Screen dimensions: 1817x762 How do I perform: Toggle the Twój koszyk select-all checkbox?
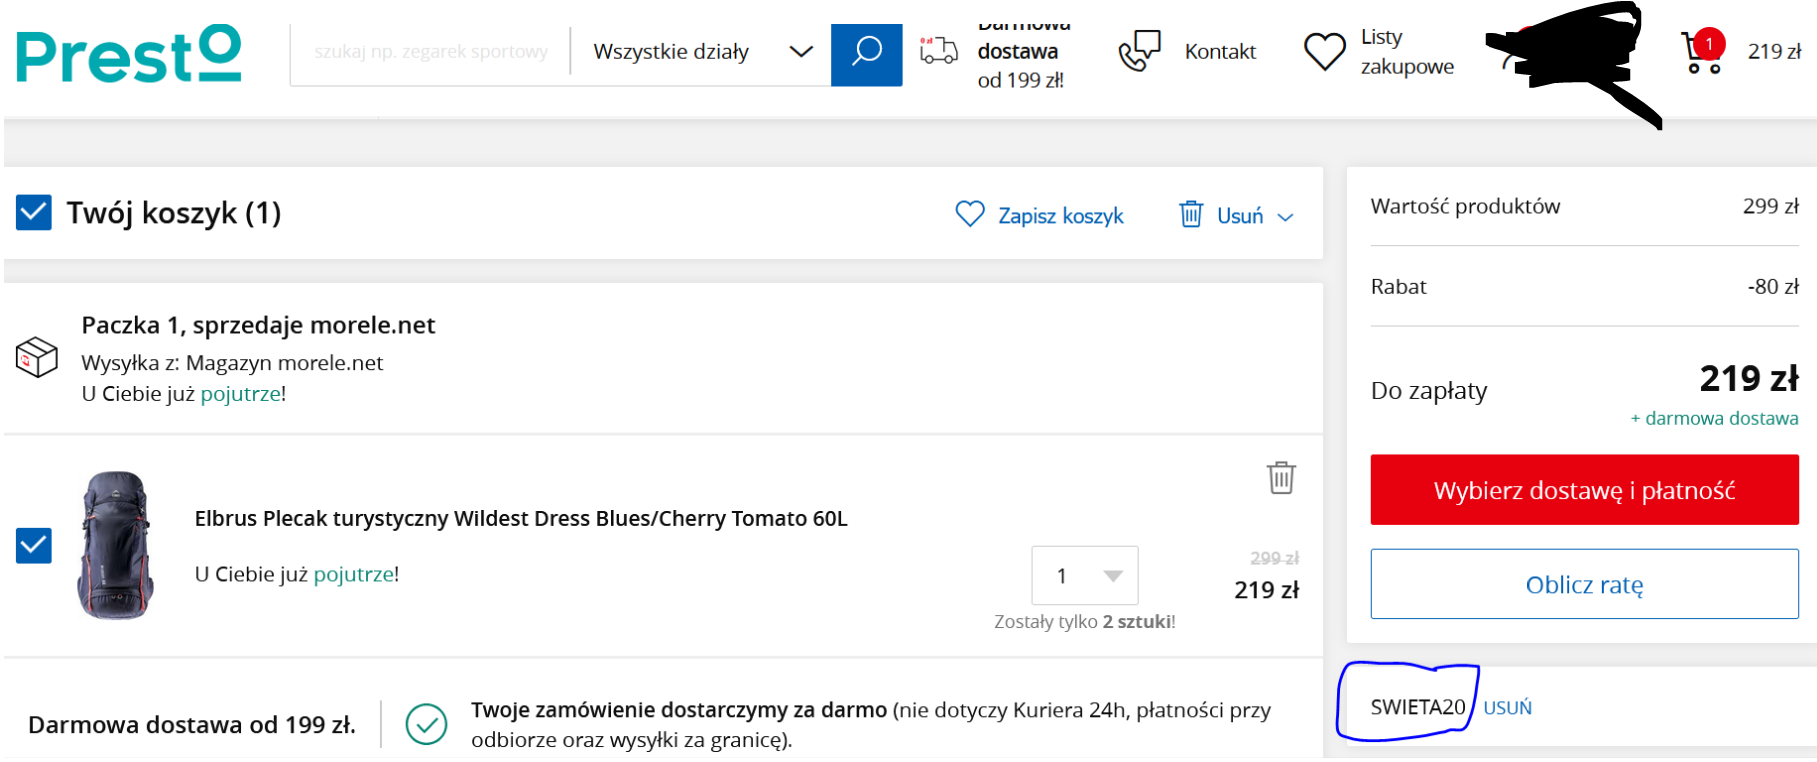[x=34, y=212]
